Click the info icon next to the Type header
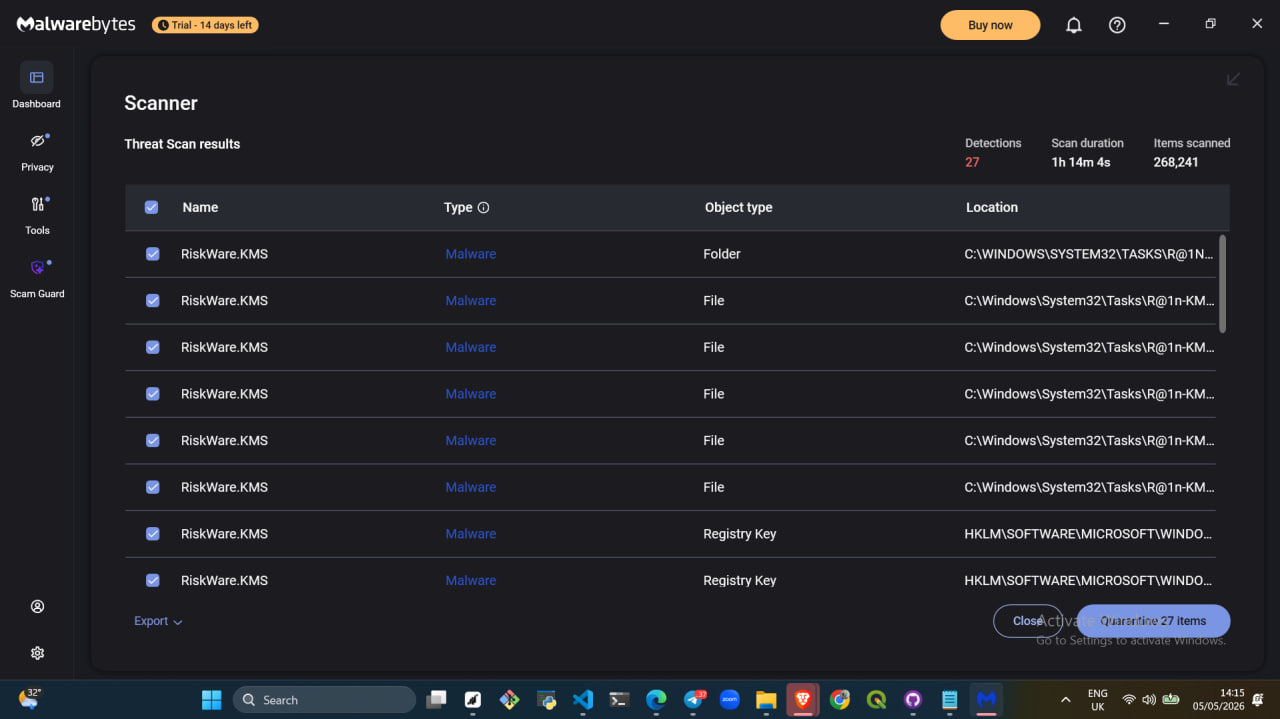This screenshot has height=719, width=1280. pos(483,208)
